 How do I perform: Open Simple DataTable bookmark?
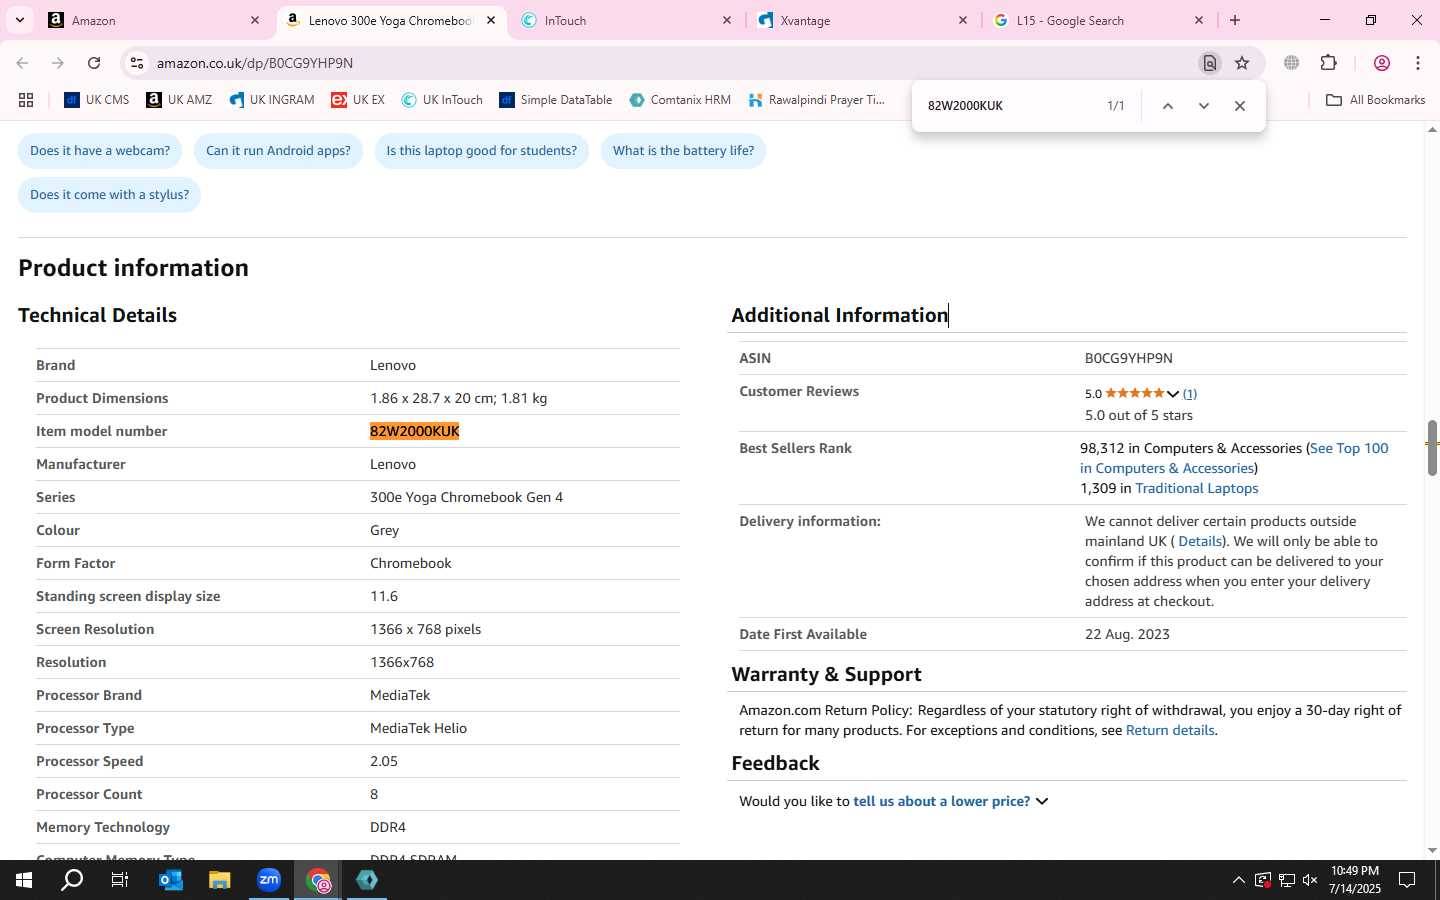[556, 100]
